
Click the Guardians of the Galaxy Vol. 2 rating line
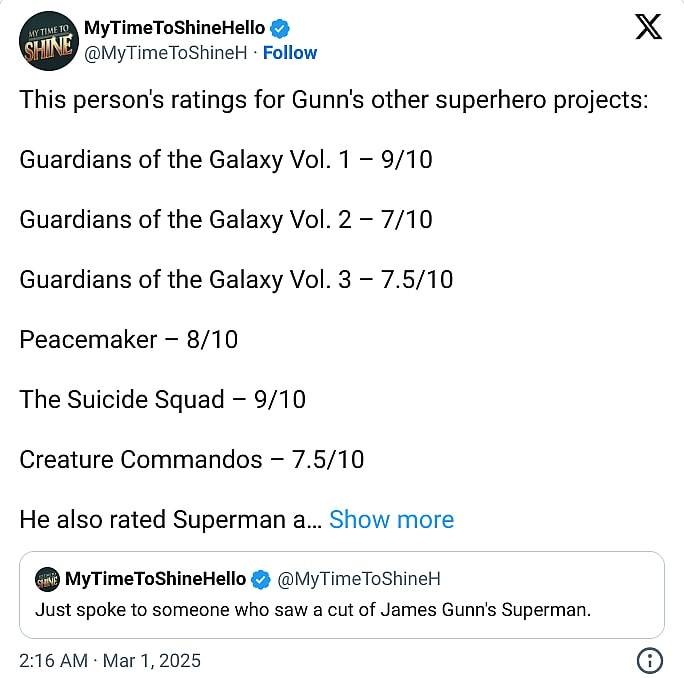pyautogui.click(x=226, y=220)
